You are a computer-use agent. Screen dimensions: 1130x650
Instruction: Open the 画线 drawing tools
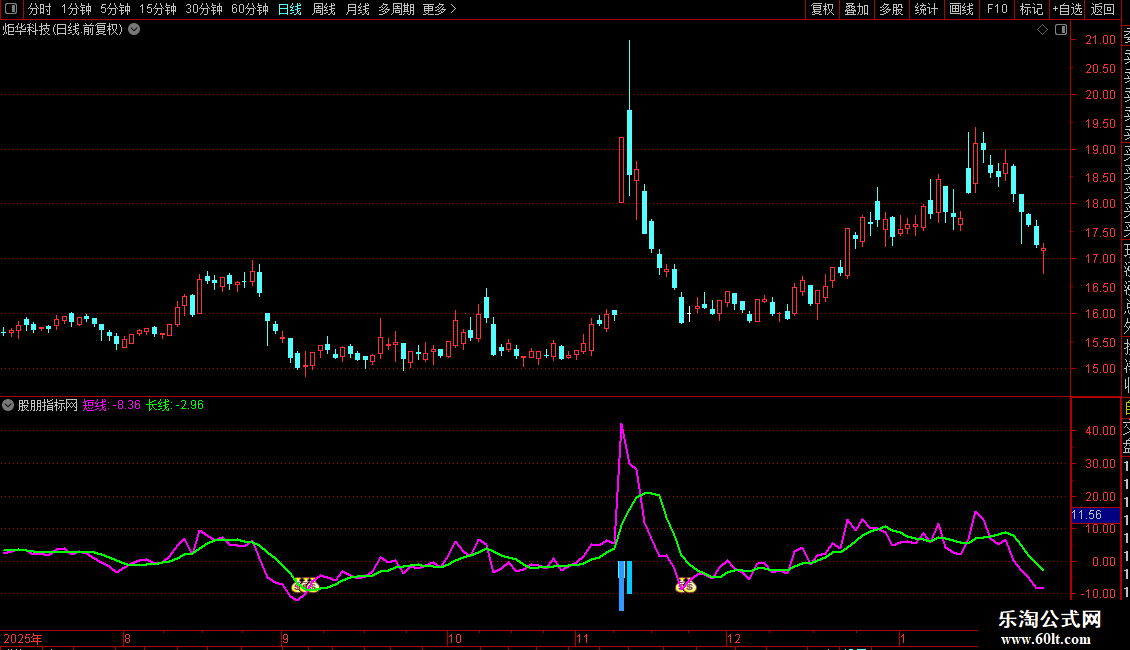[961, 9]
